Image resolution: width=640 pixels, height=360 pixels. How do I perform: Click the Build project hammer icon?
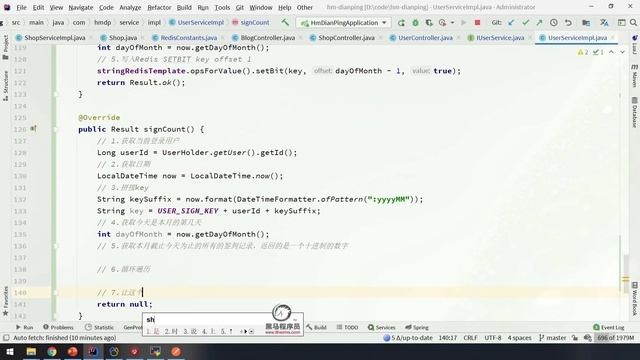(285, 22)
